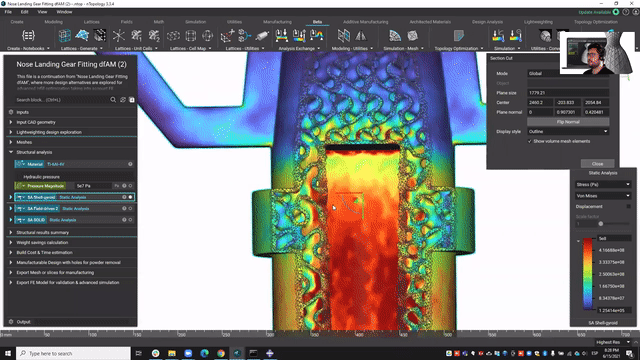
Task: Click the Unit Cell icon marked 2
Action: (x=154, y=36)
